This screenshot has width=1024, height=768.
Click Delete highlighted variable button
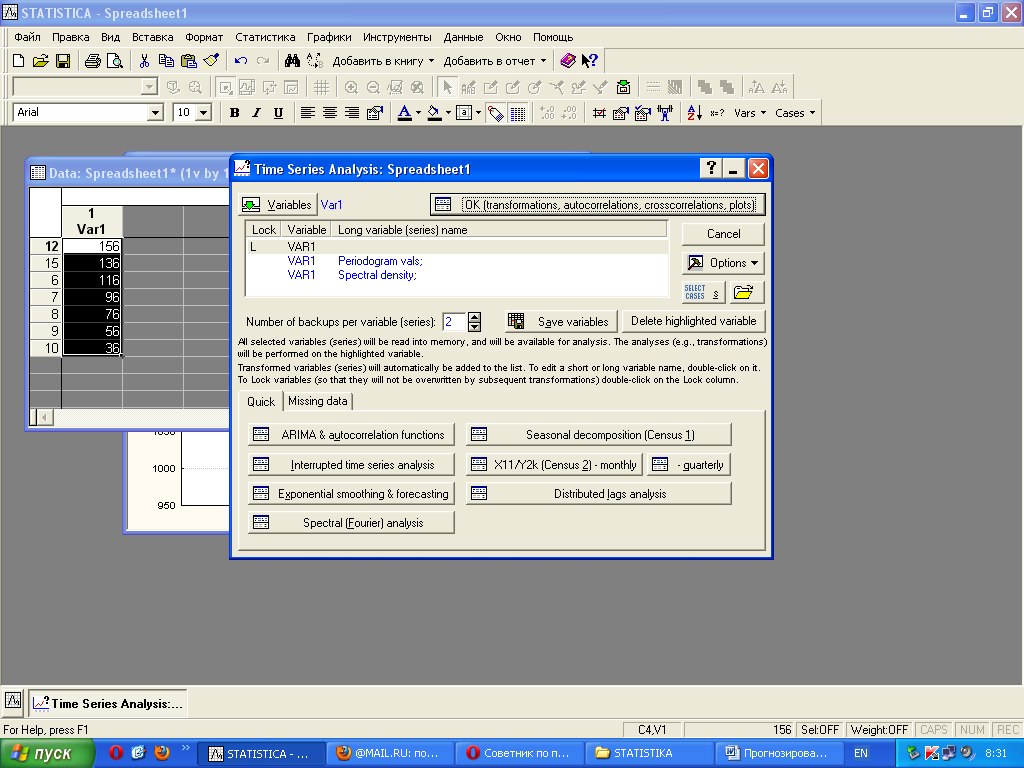point(694,321)
